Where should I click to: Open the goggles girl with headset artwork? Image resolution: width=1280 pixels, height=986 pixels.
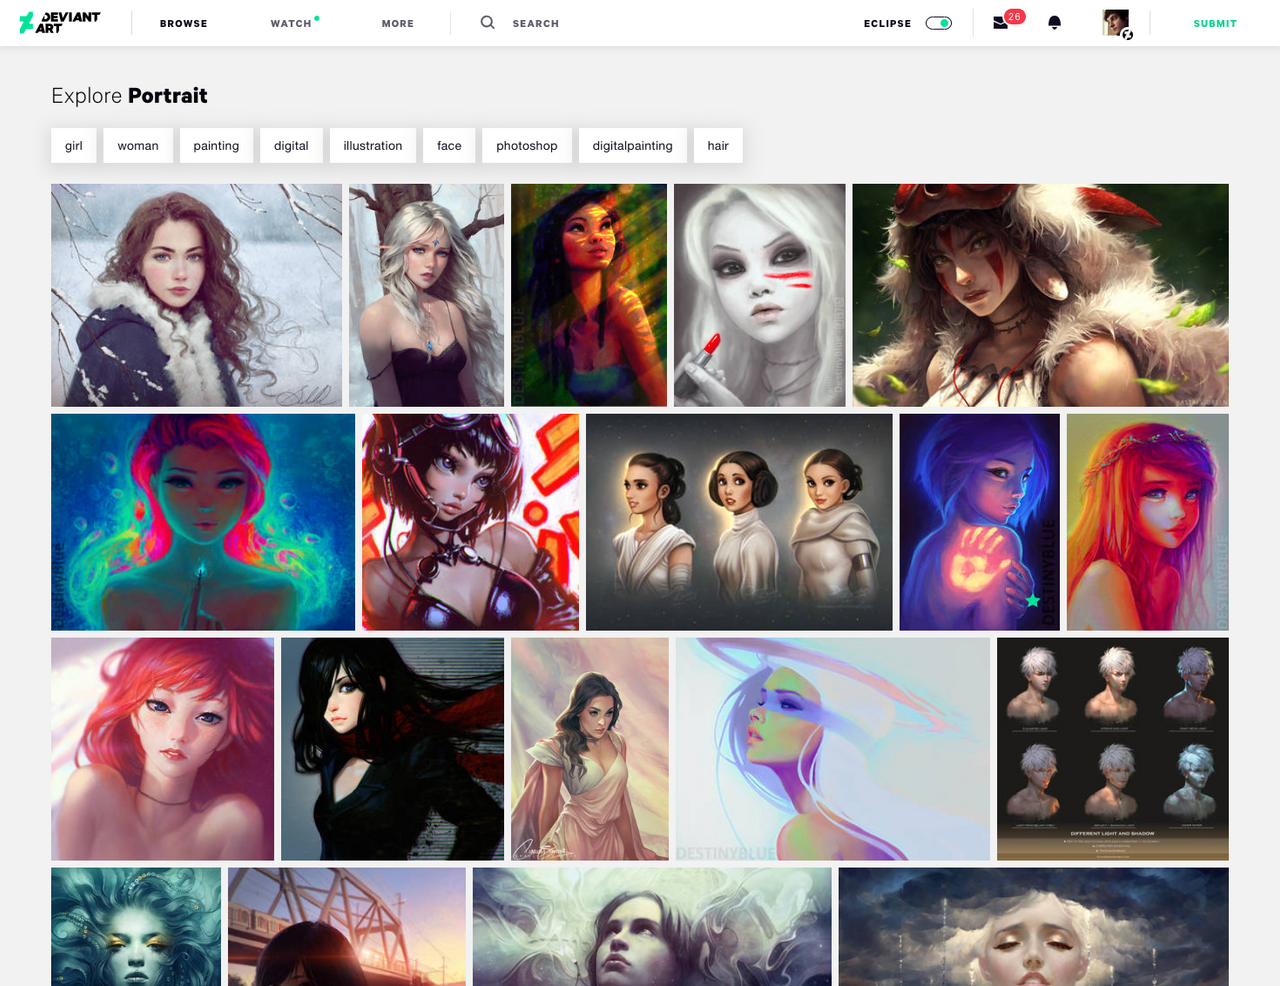click(x=470, y=522)
